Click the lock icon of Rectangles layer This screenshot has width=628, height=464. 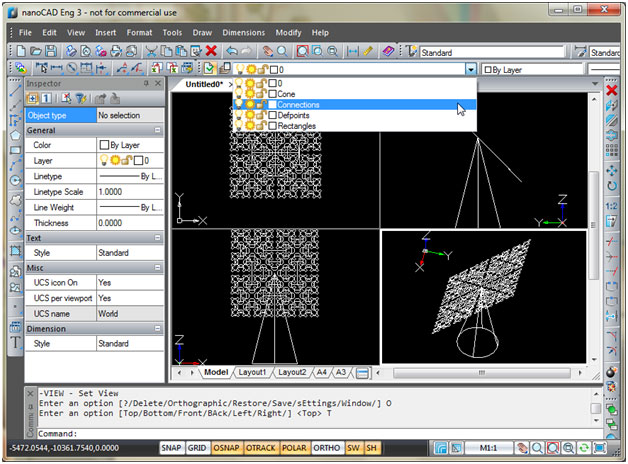[x=260, y=126]
